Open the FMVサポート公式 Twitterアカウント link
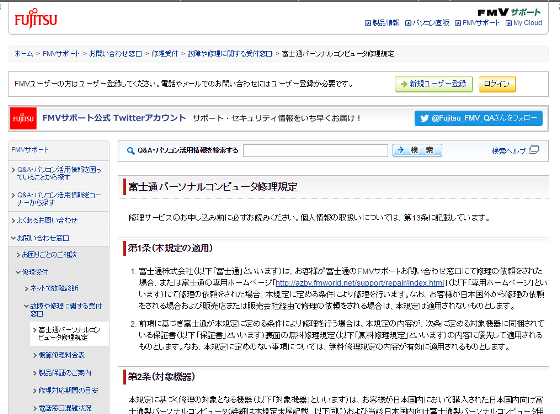560x414 pixels. tap(114, 118)
